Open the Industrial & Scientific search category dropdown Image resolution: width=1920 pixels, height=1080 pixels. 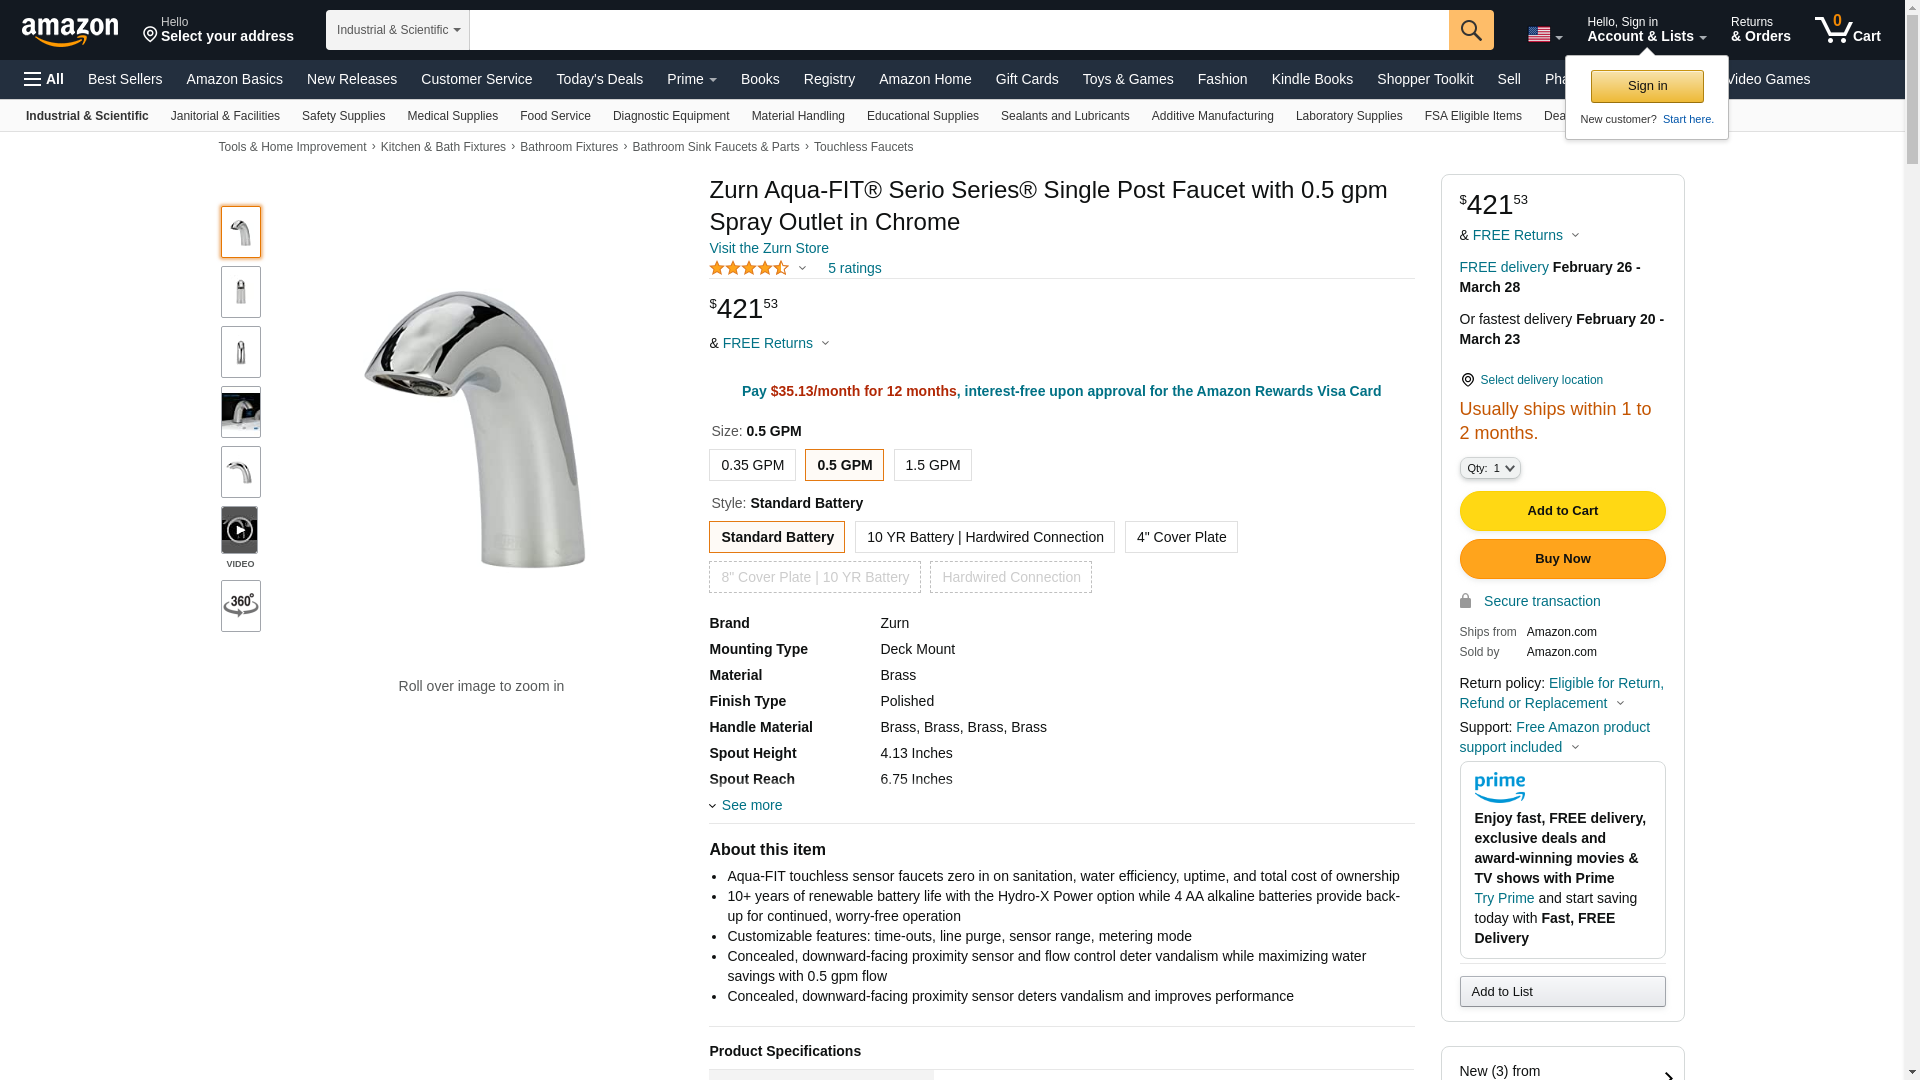[398, 30]
